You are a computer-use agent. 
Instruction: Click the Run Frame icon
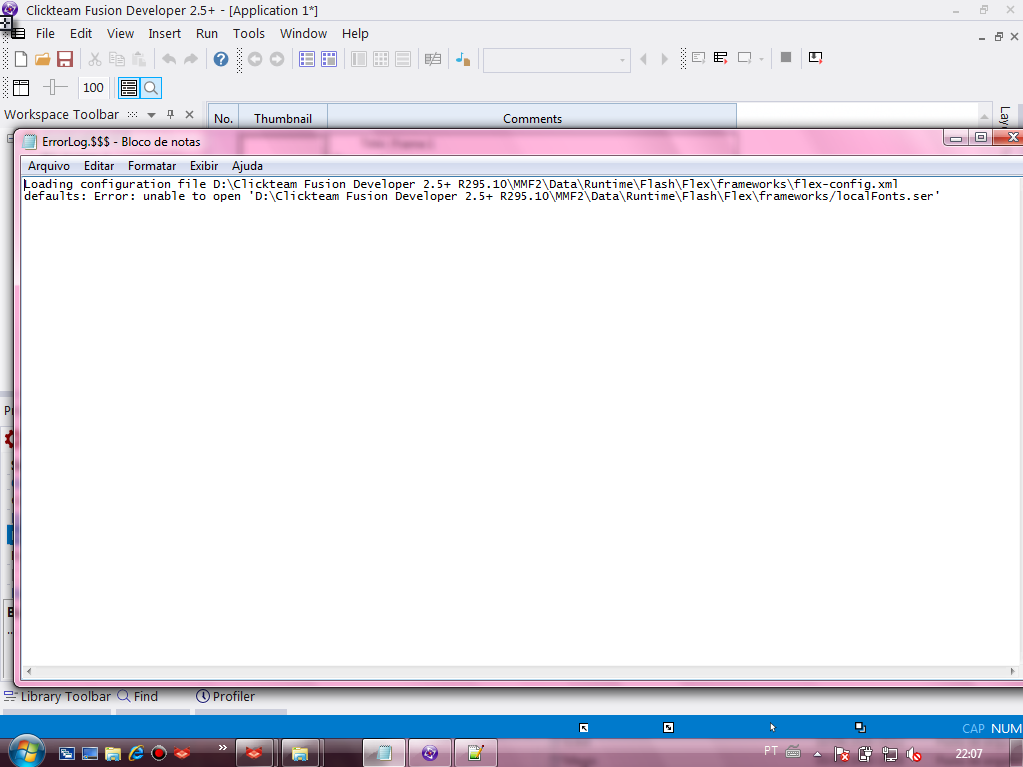coord(744,58)
